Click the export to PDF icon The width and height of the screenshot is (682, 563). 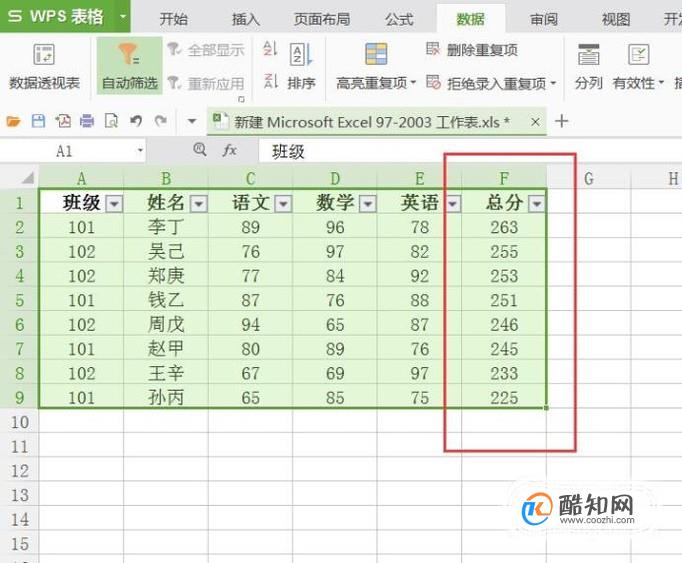(x=63, y=121)
